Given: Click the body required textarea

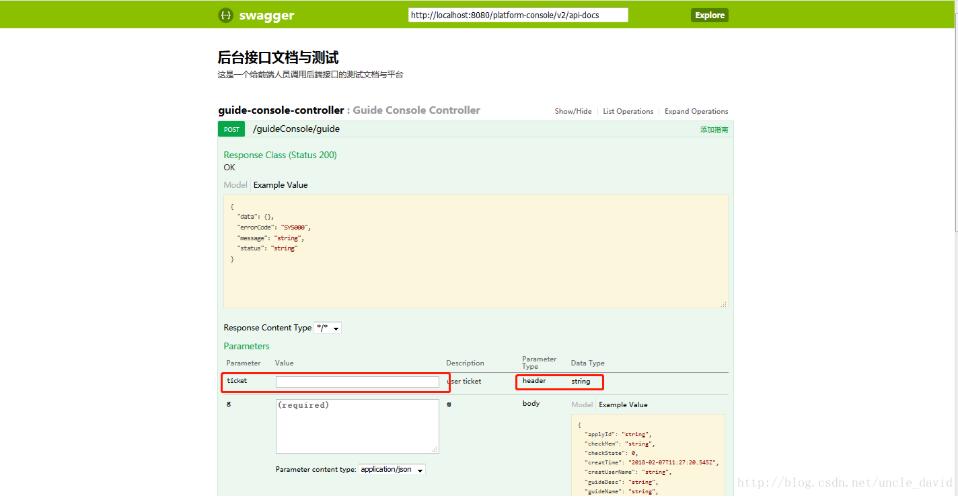Looking at the screenshot, I should 357,426.
